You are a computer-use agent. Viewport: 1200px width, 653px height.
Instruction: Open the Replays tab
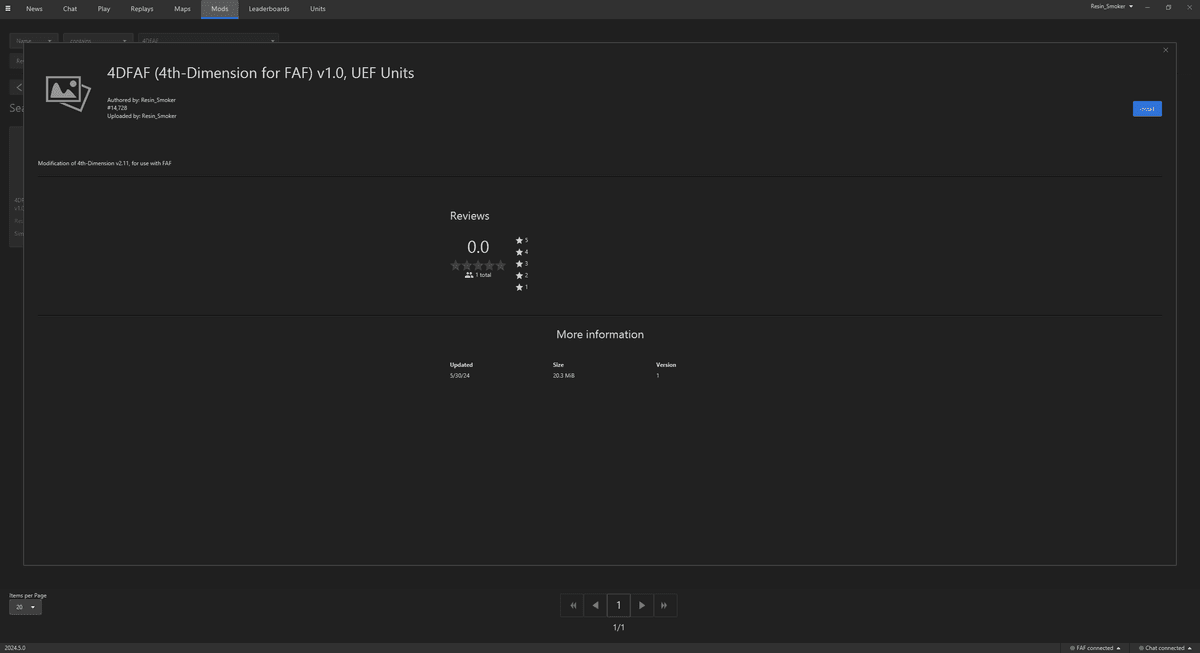tap(142, 9)
